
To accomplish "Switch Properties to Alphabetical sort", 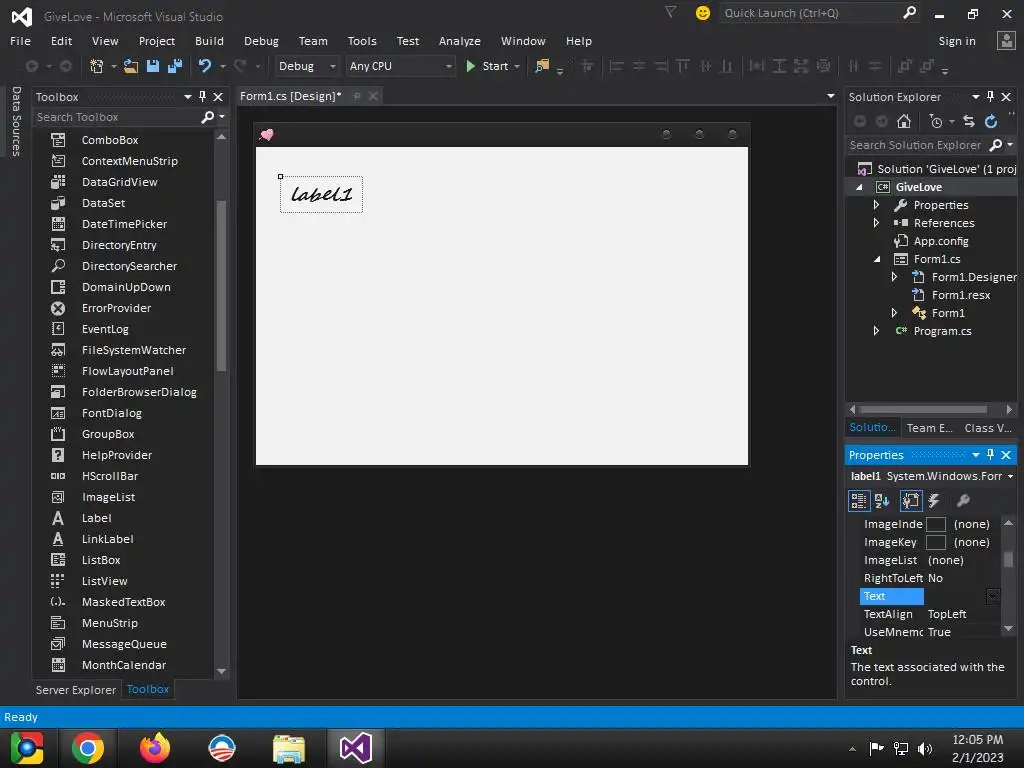I will point(882,501).
